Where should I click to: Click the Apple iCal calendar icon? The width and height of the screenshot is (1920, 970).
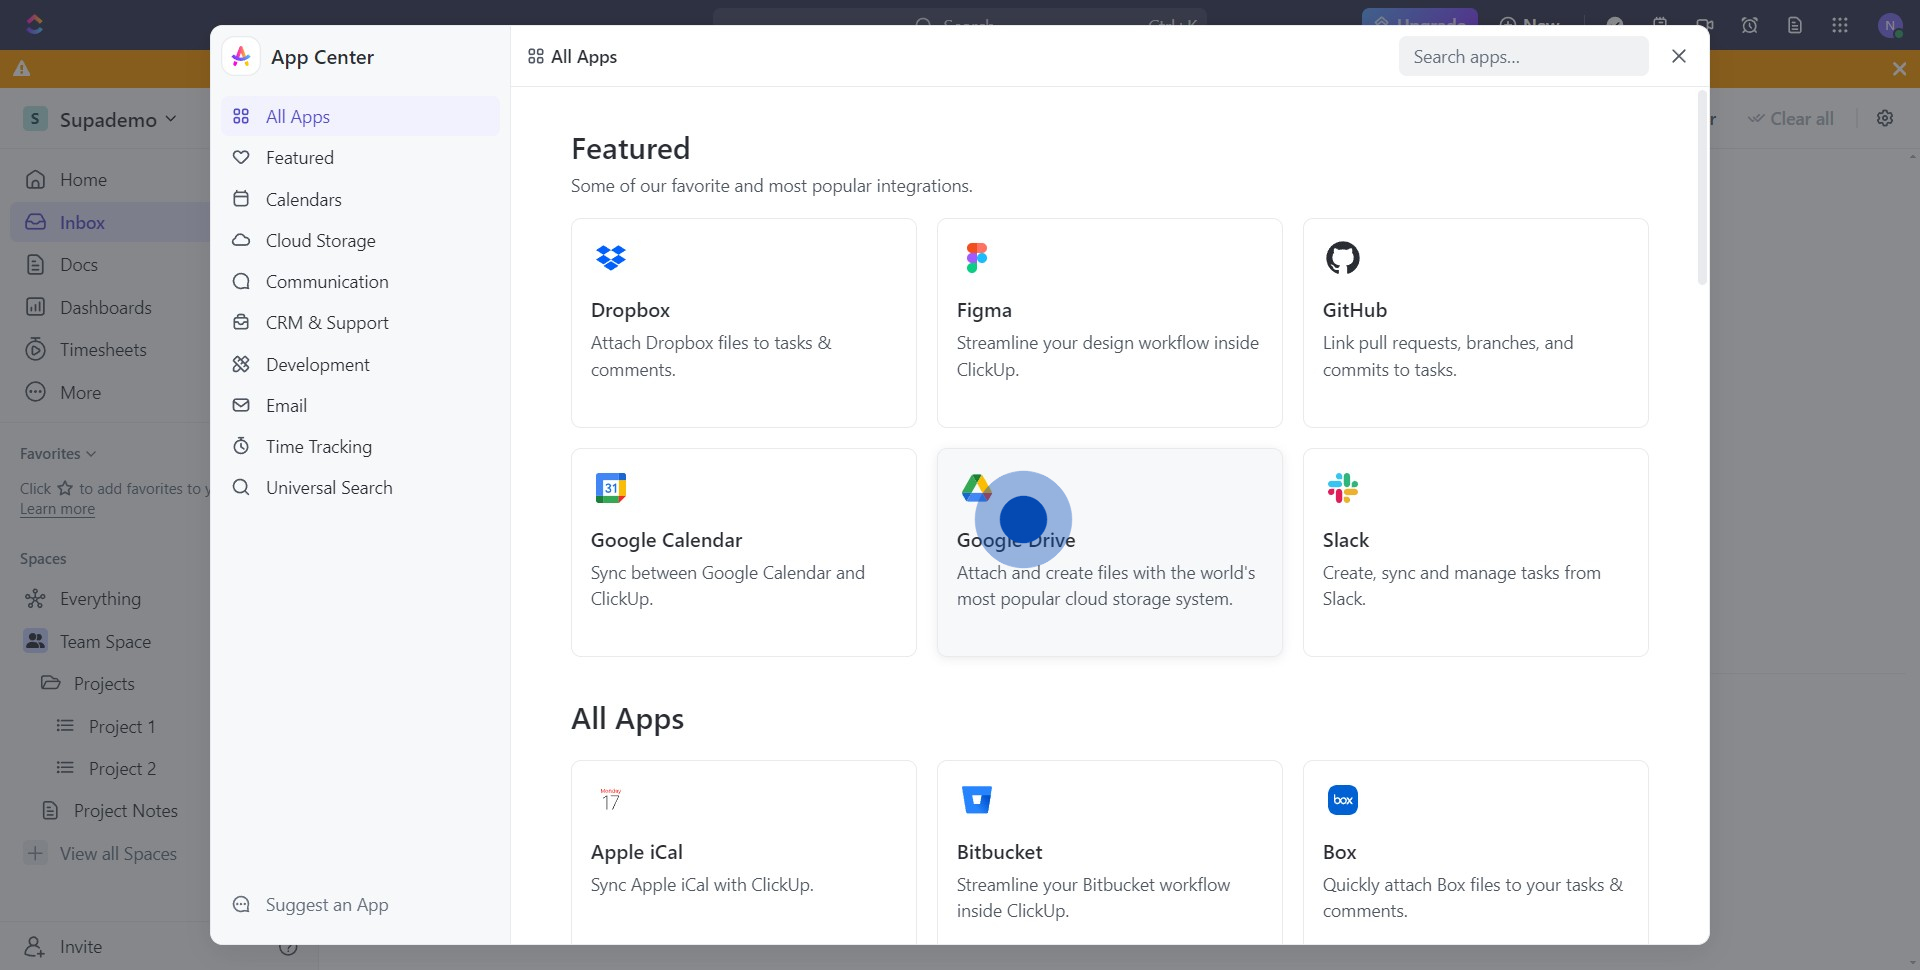click(610, 800)
